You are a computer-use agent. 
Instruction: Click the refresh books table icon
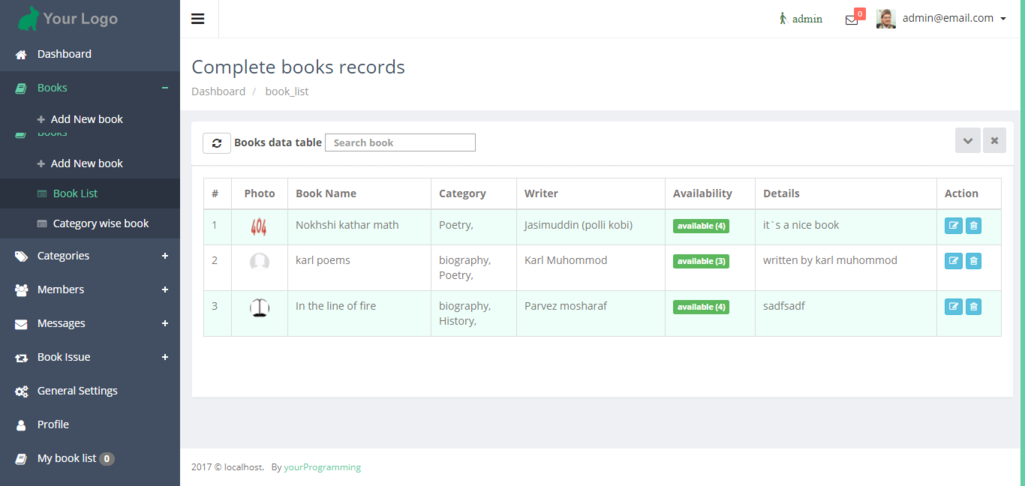[x=216, y=143]
